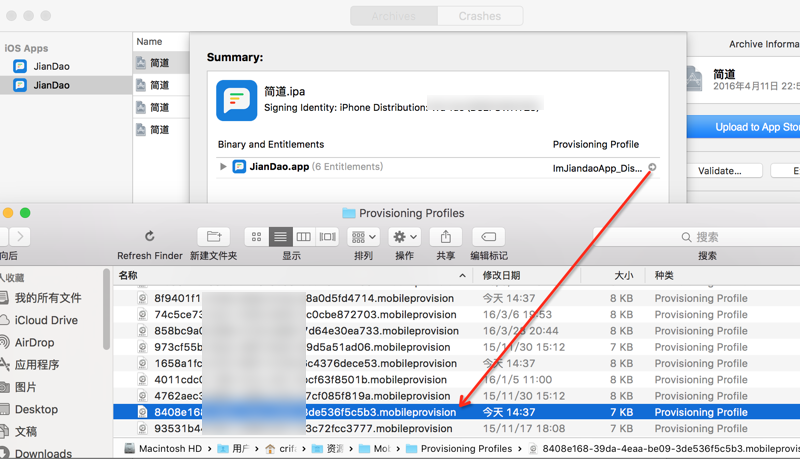Screen dimensions: 800x459
Task: Click the Finder sidebar scrollbar
Action: pos(106,309)
